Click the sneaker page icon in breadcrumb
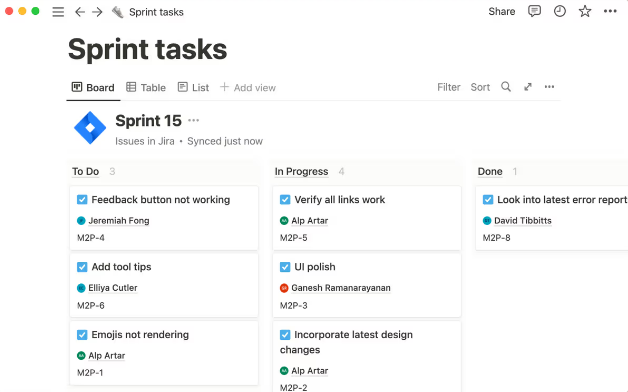Screen dimensions: 628x392 point(117,12)
